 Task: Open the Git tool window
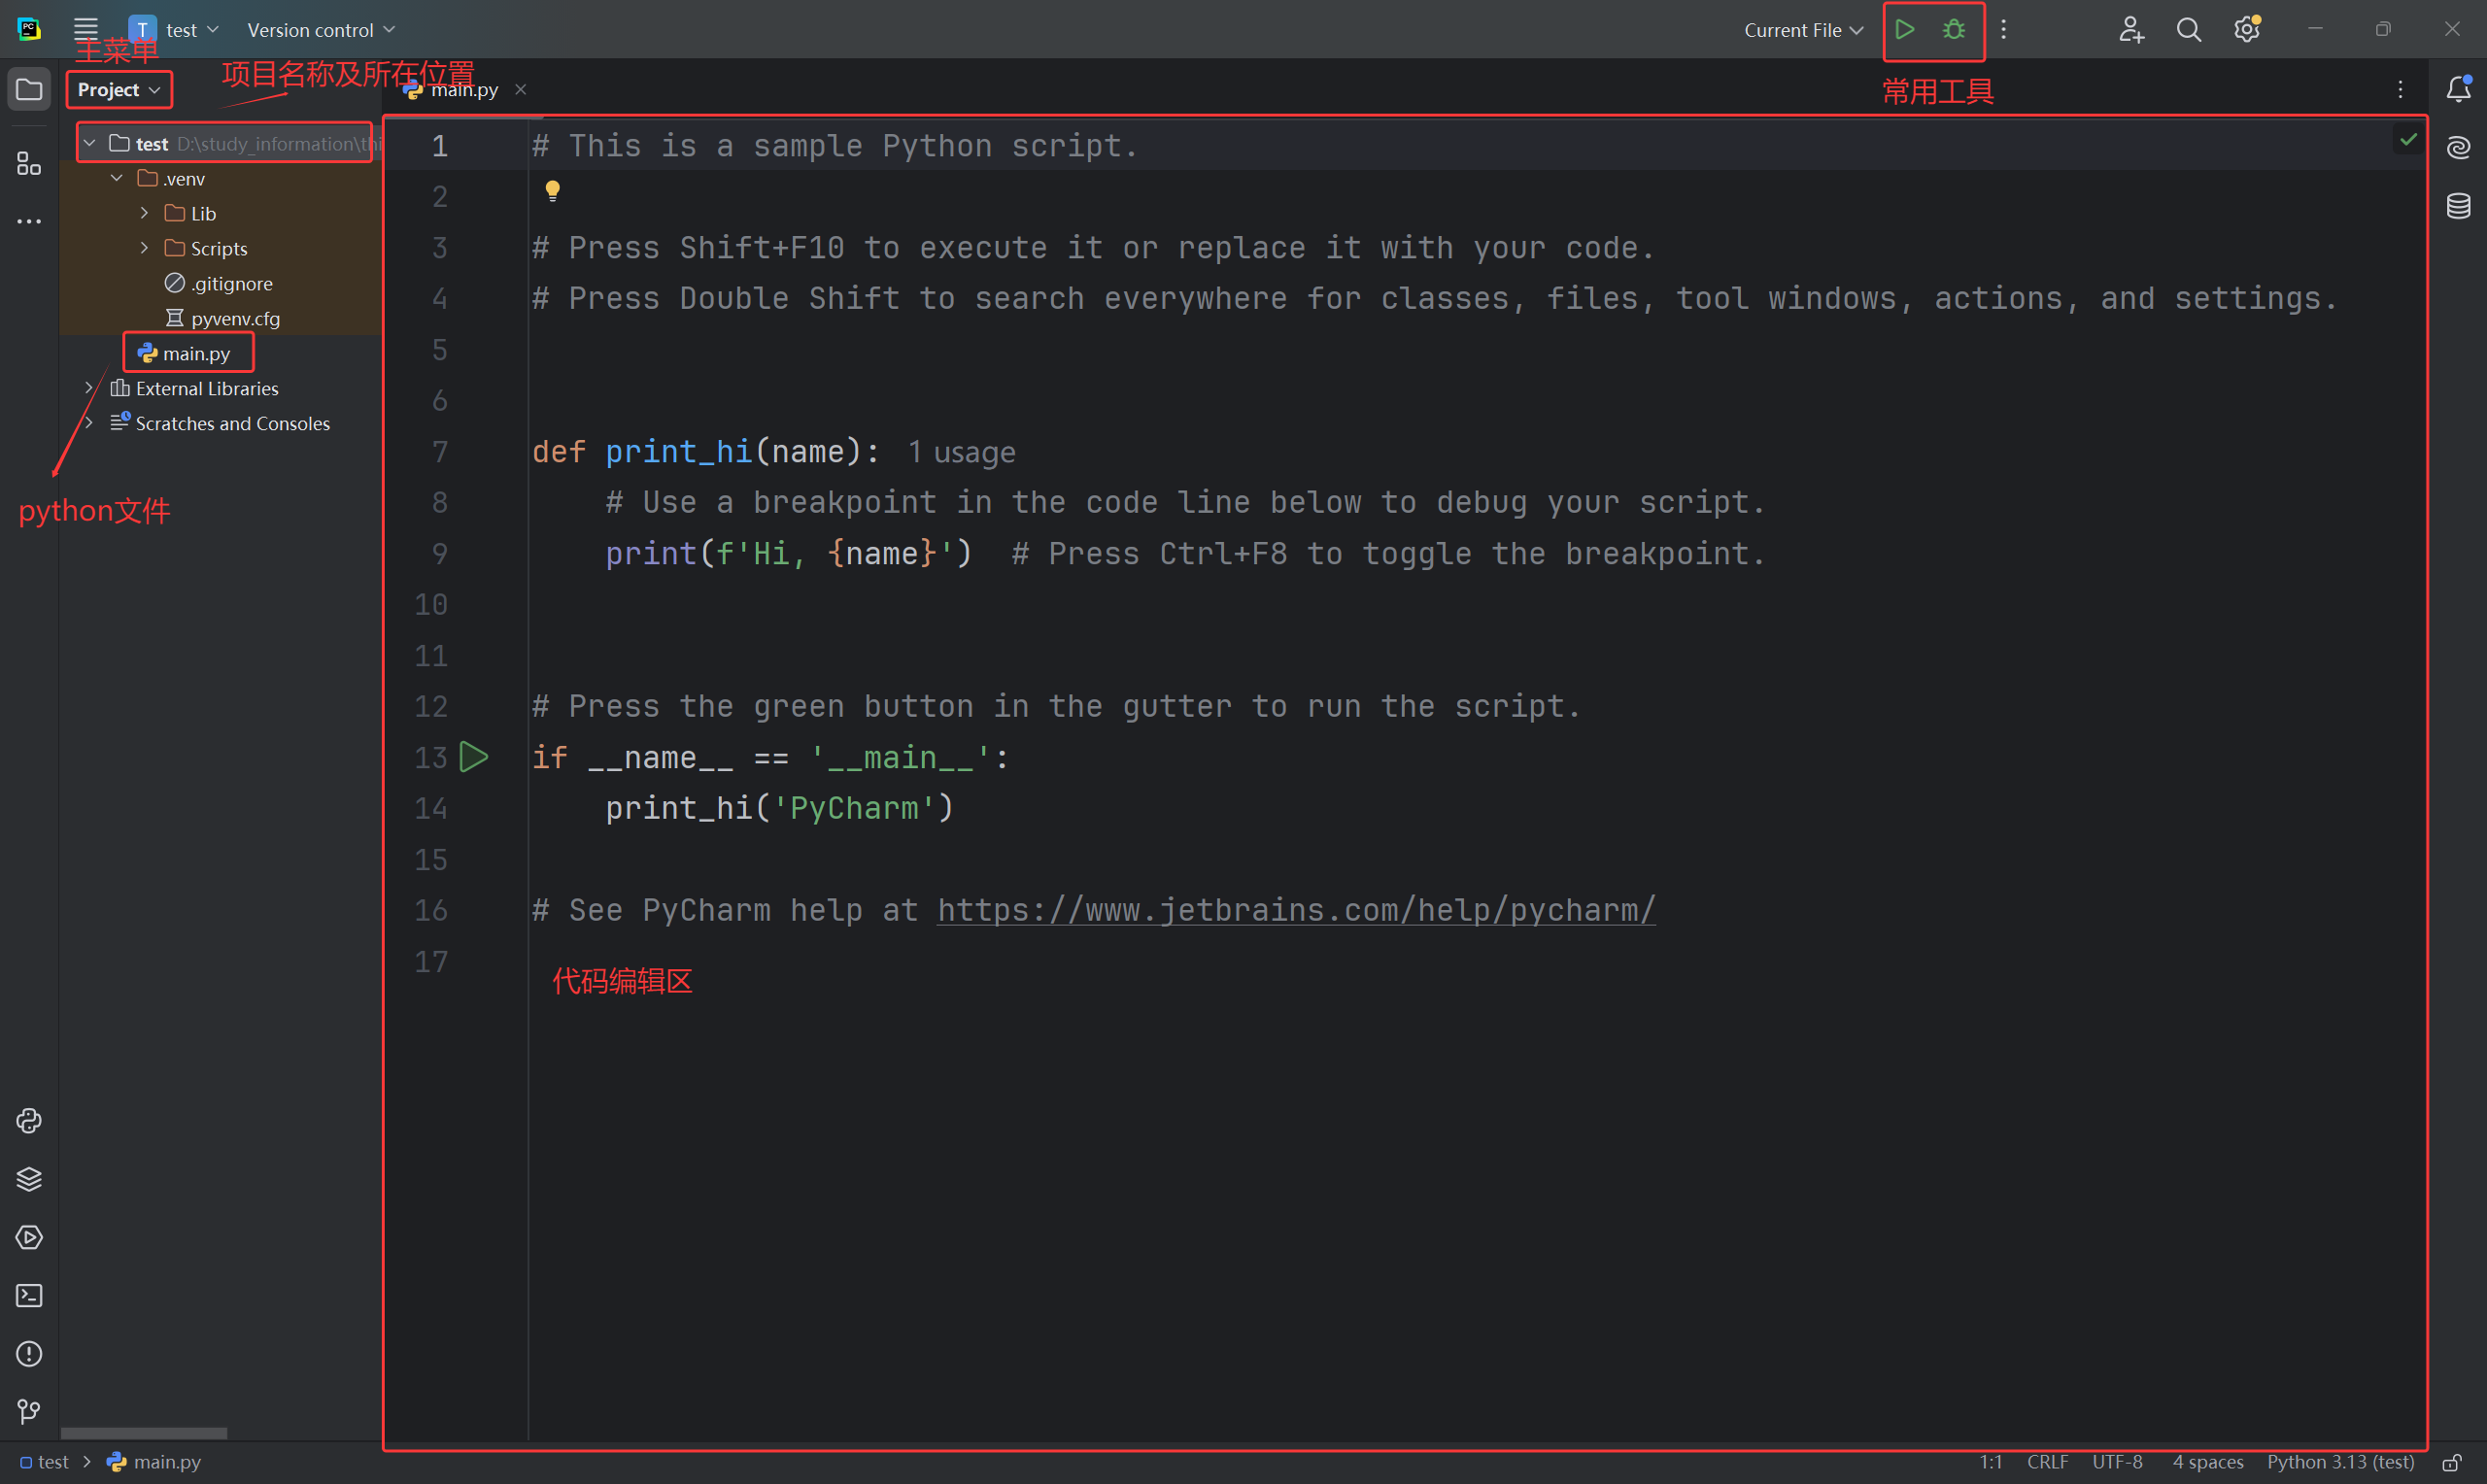click(x=29, y=1412)
